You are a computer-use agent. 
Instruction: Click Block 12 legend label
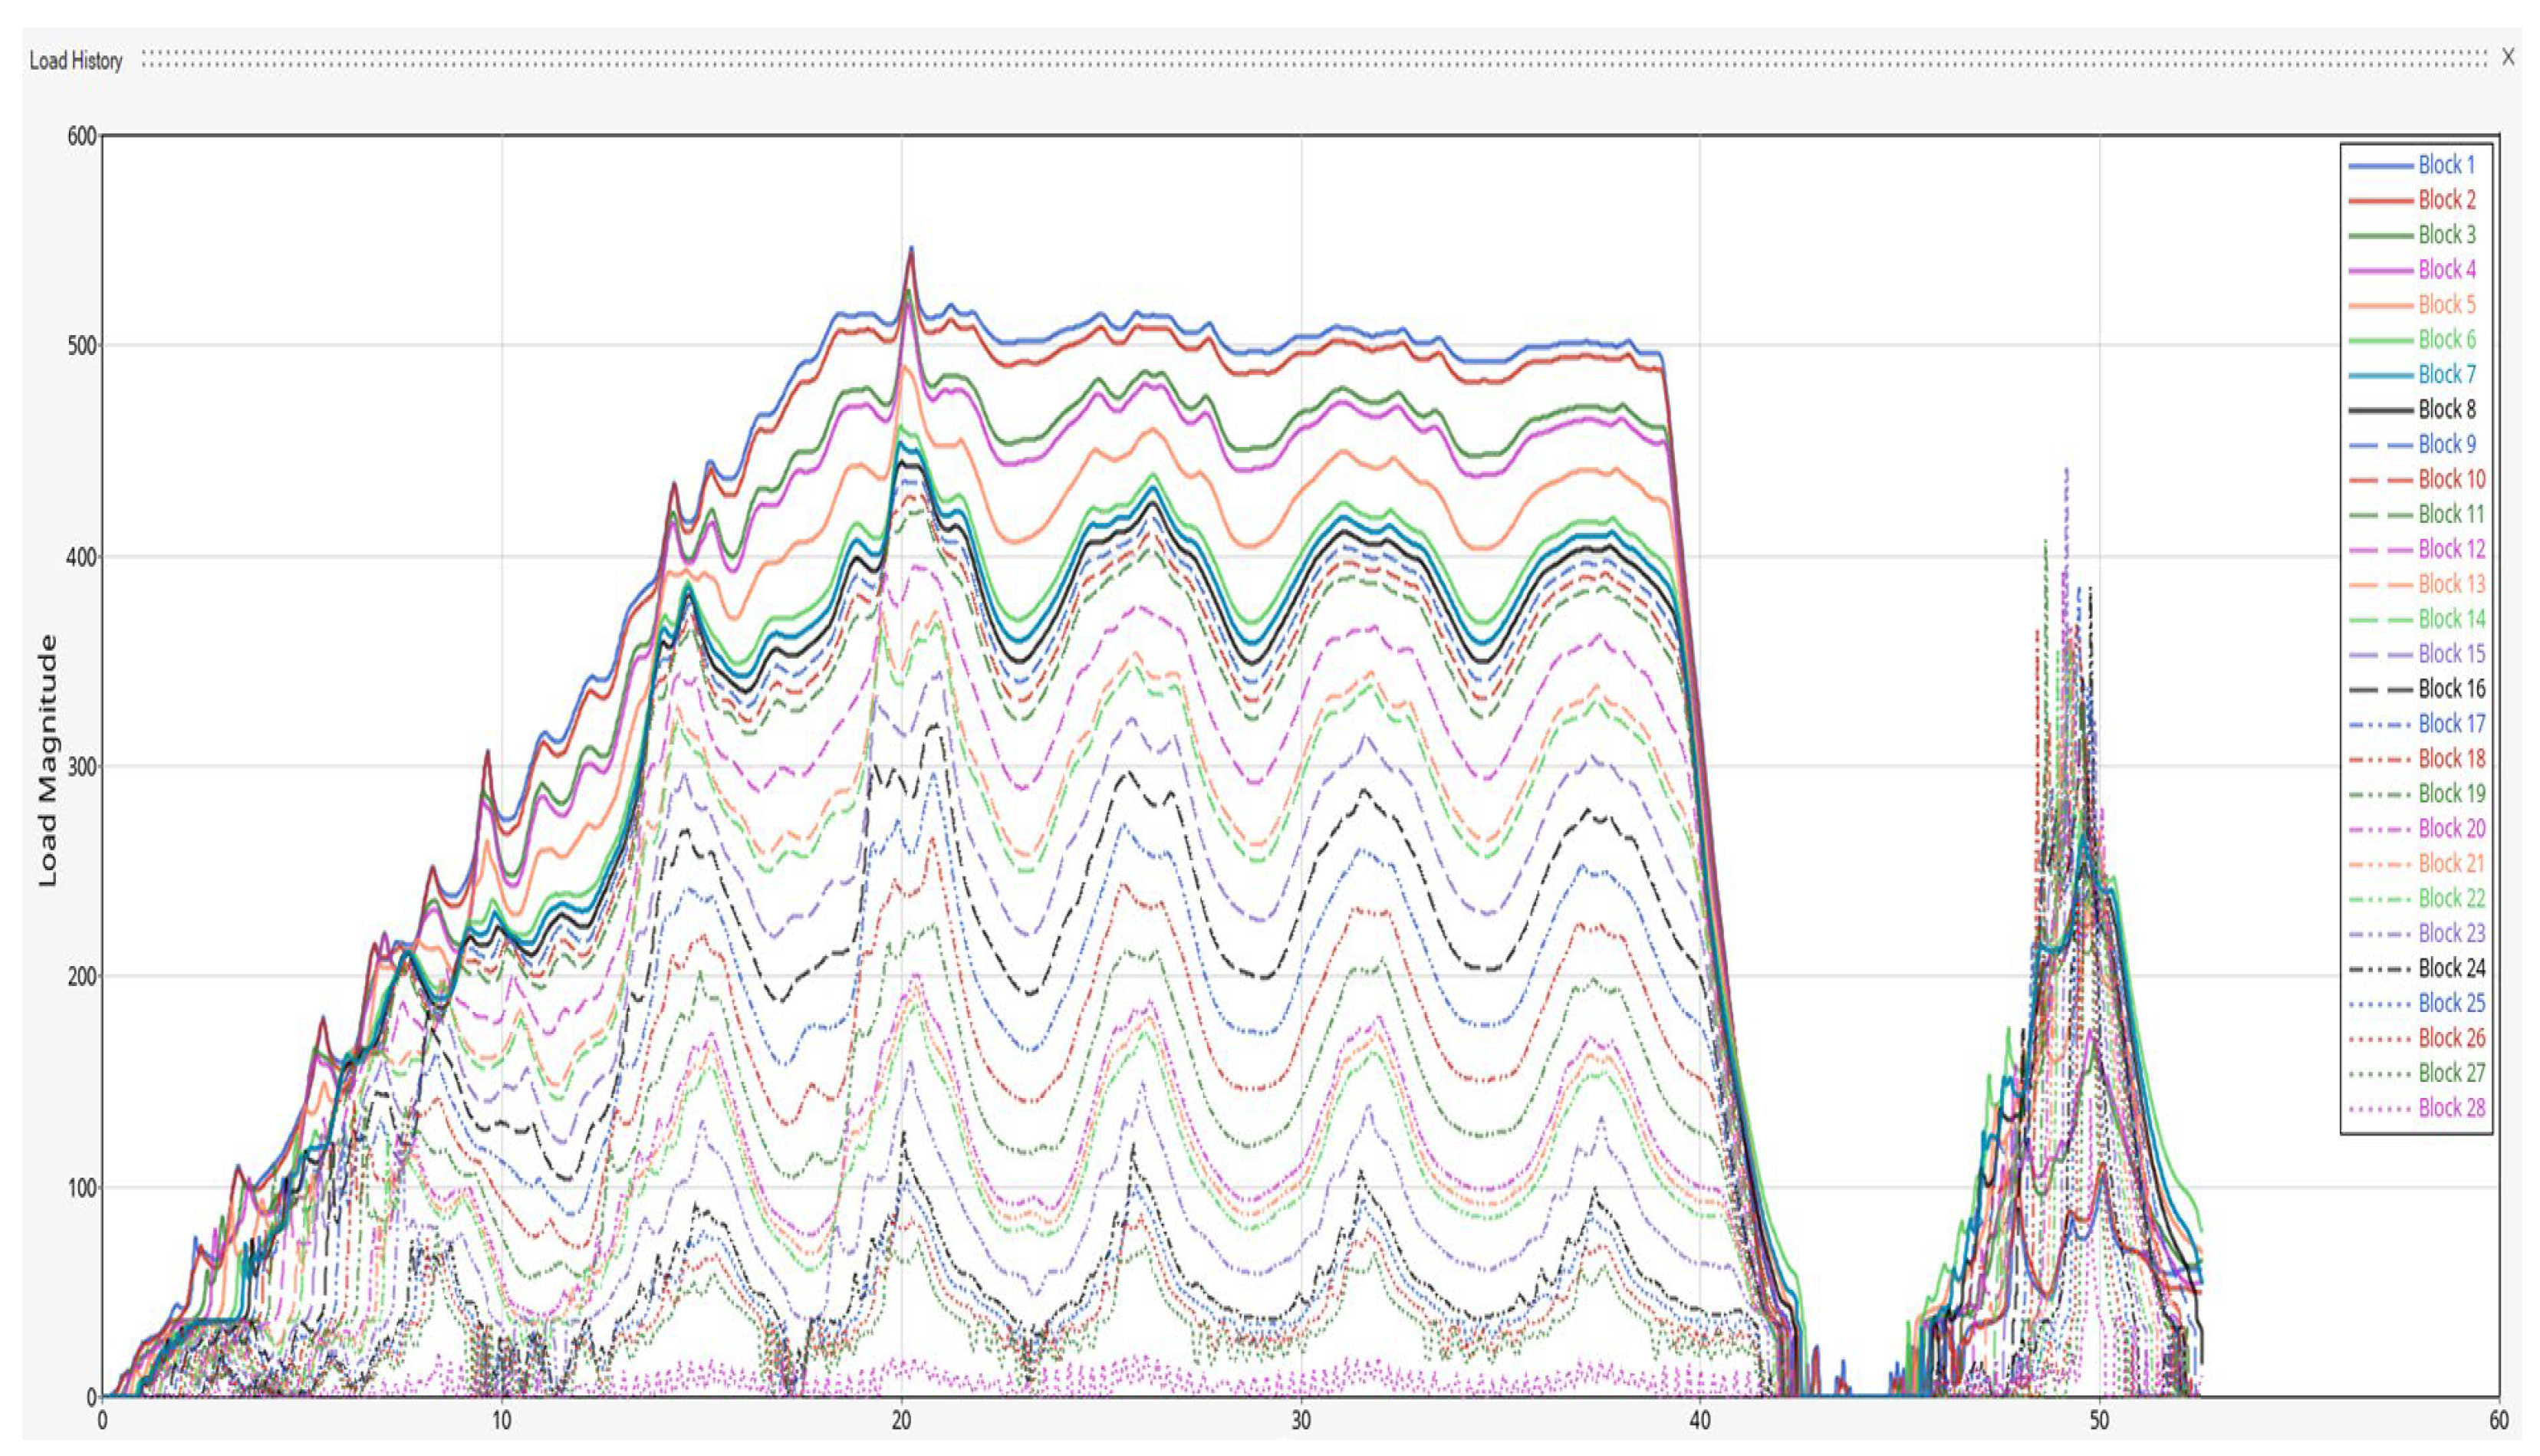click(2451, 549)
